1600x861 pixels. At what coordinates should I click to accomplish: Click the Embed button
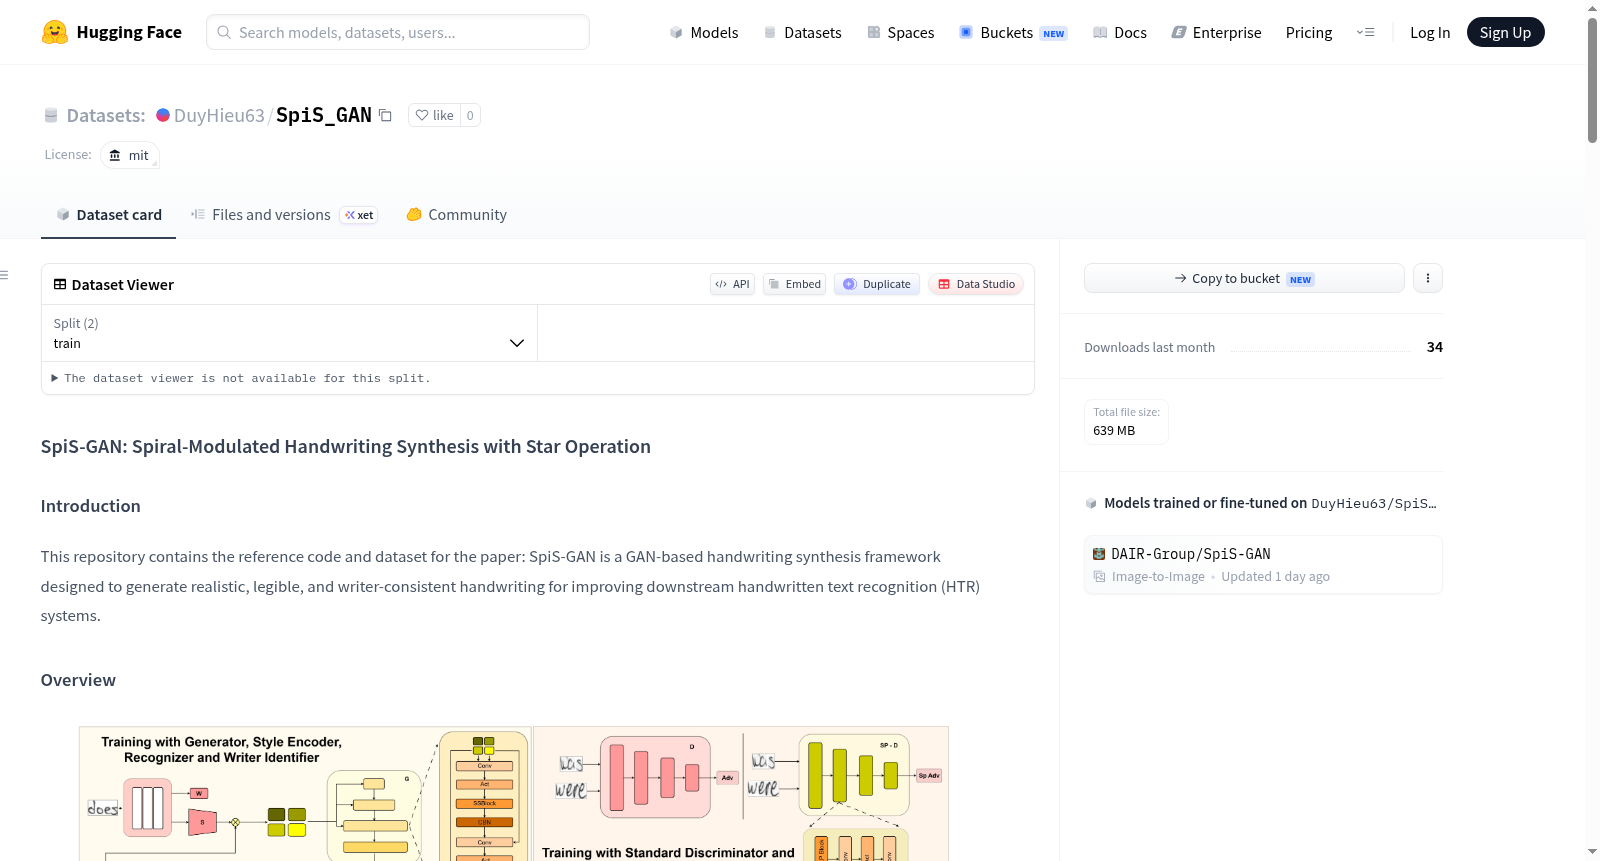point(795,284)
